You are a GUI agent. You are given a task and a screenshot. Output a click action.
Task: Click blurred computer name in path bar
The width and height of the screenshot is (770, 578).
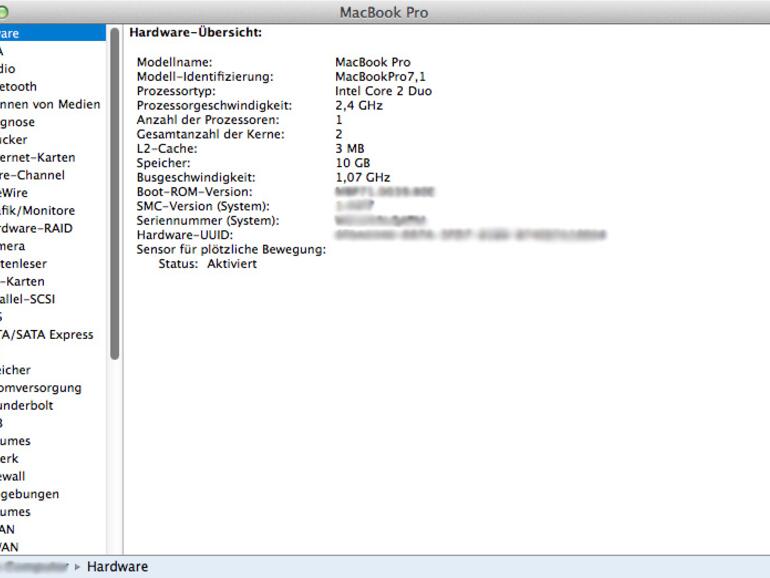click(x=34, y=566)
